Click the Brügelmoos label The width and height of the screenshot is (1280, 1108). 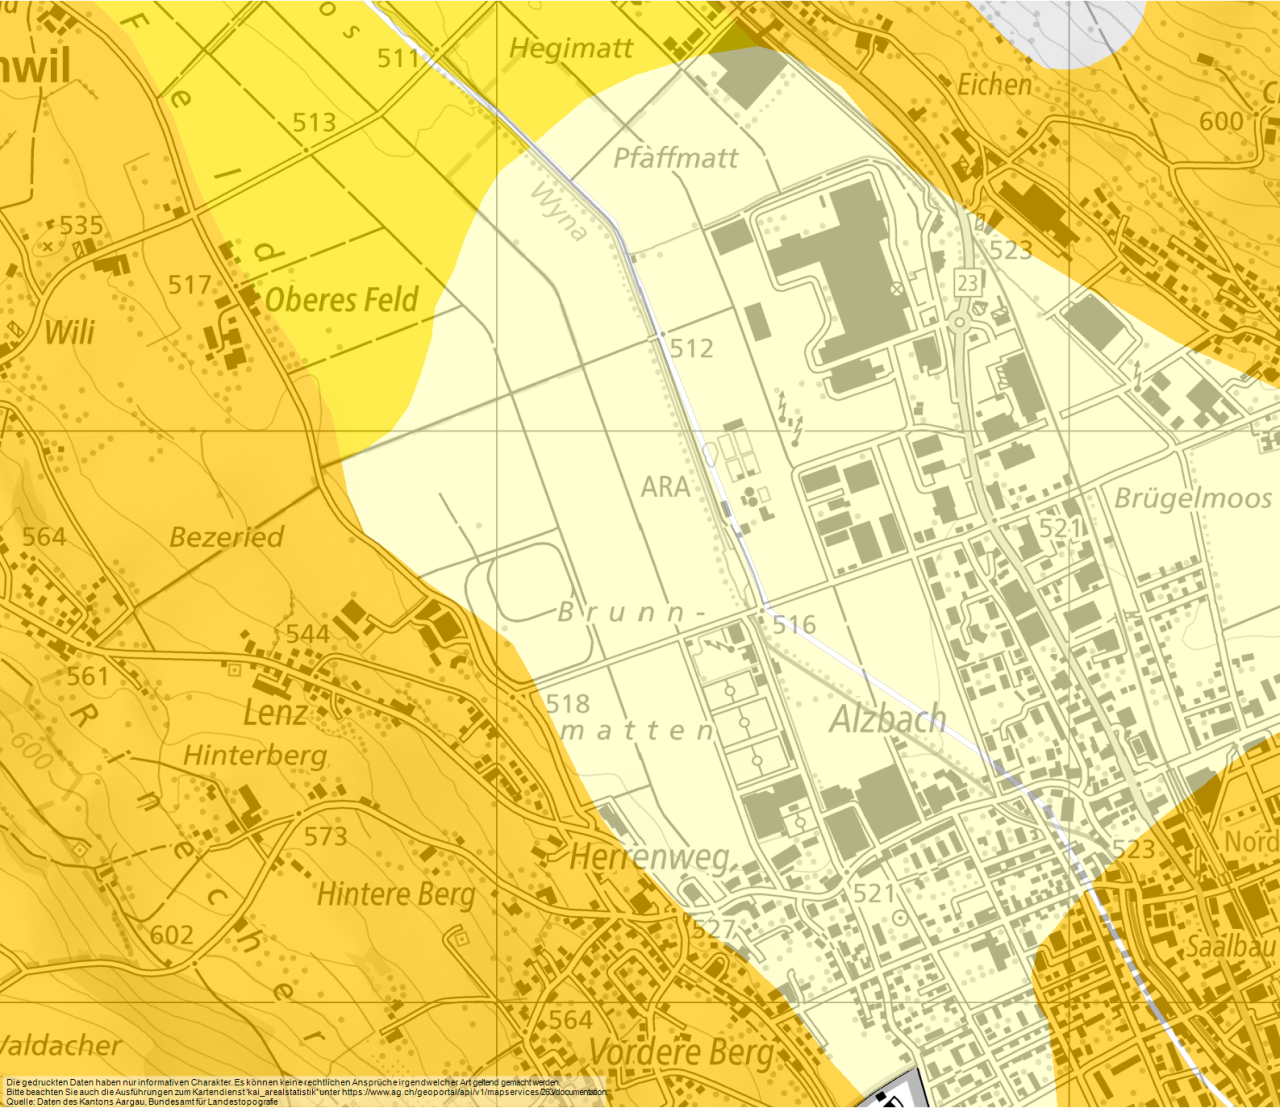1193,497
